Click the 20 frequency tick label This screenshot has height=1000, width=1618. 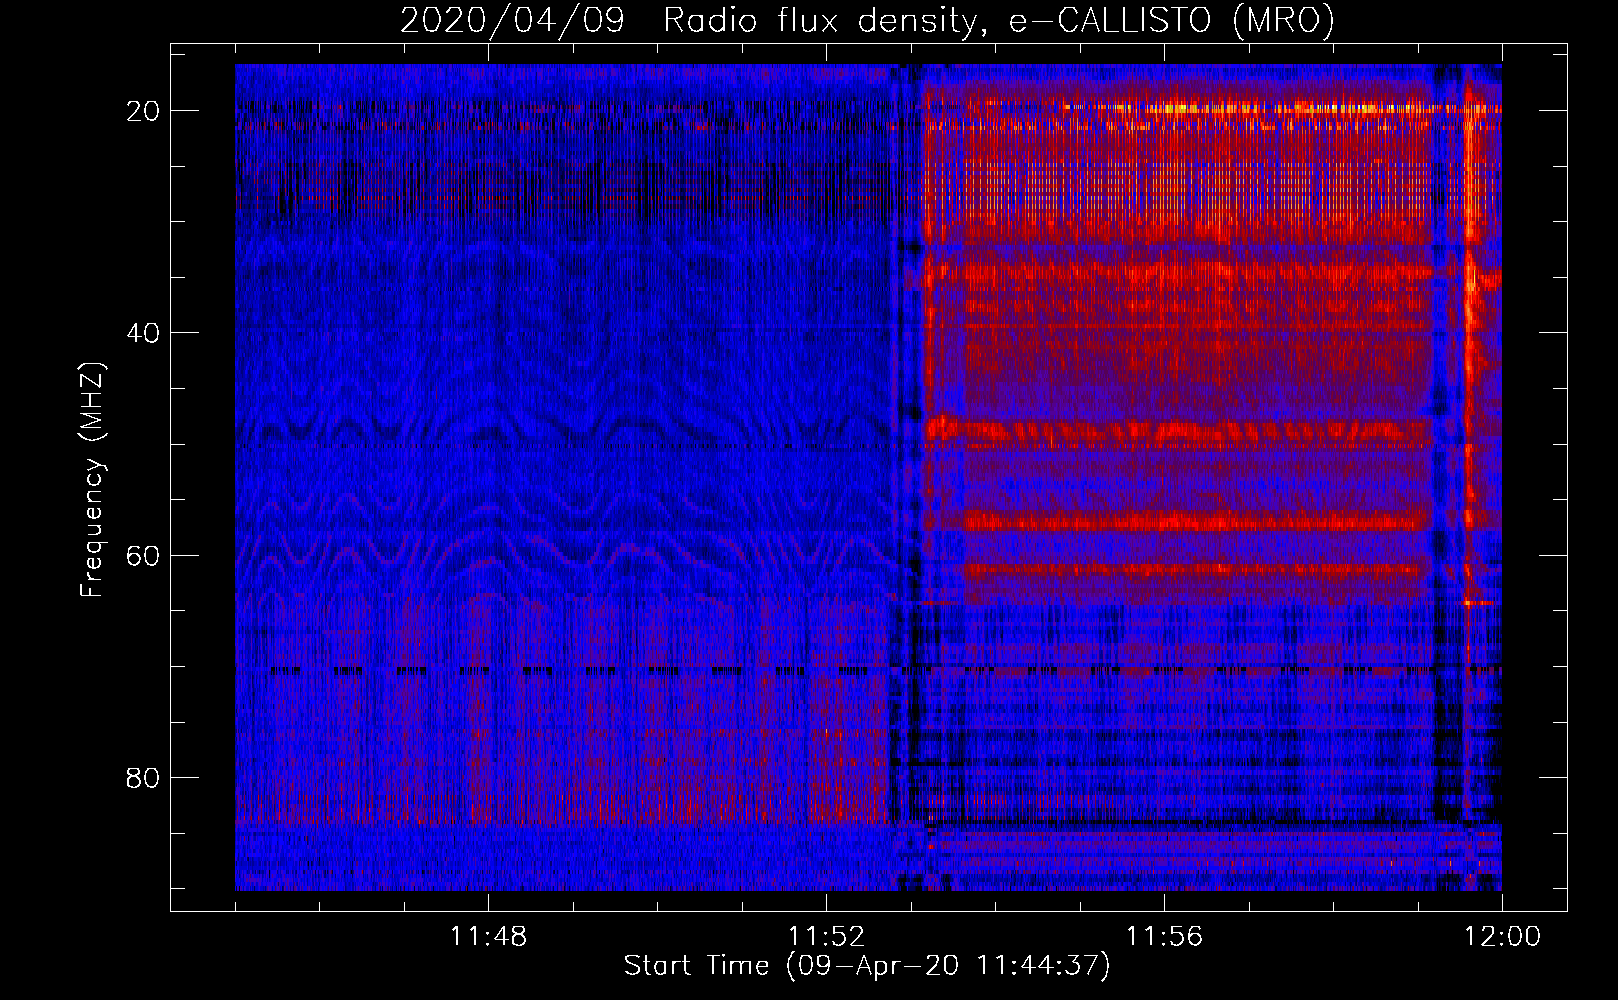pyautogui.click(x=144, y=111)
